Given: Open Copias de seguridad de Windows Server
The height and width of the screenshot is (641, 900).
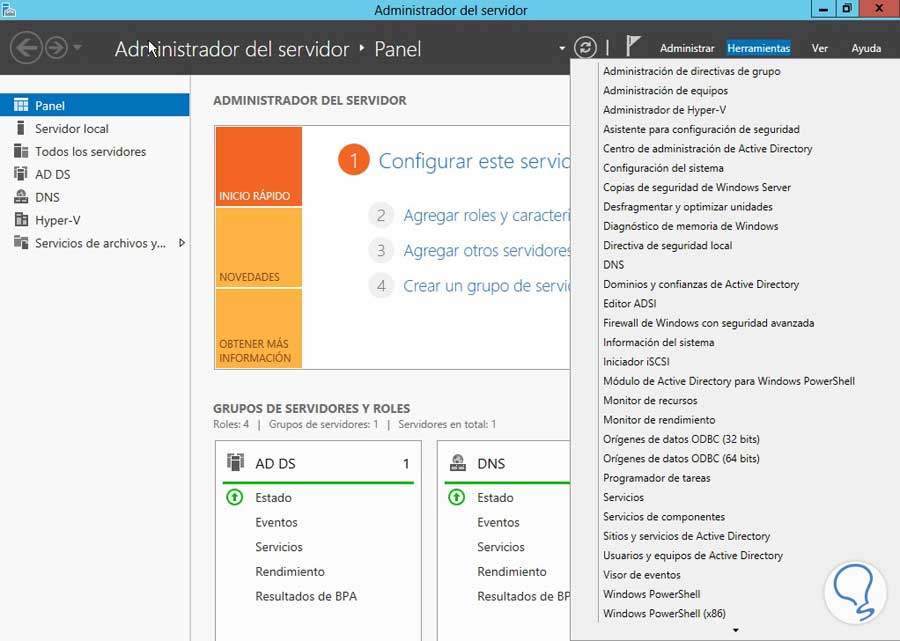Looking at the screenshot, I should click(697, 187).
